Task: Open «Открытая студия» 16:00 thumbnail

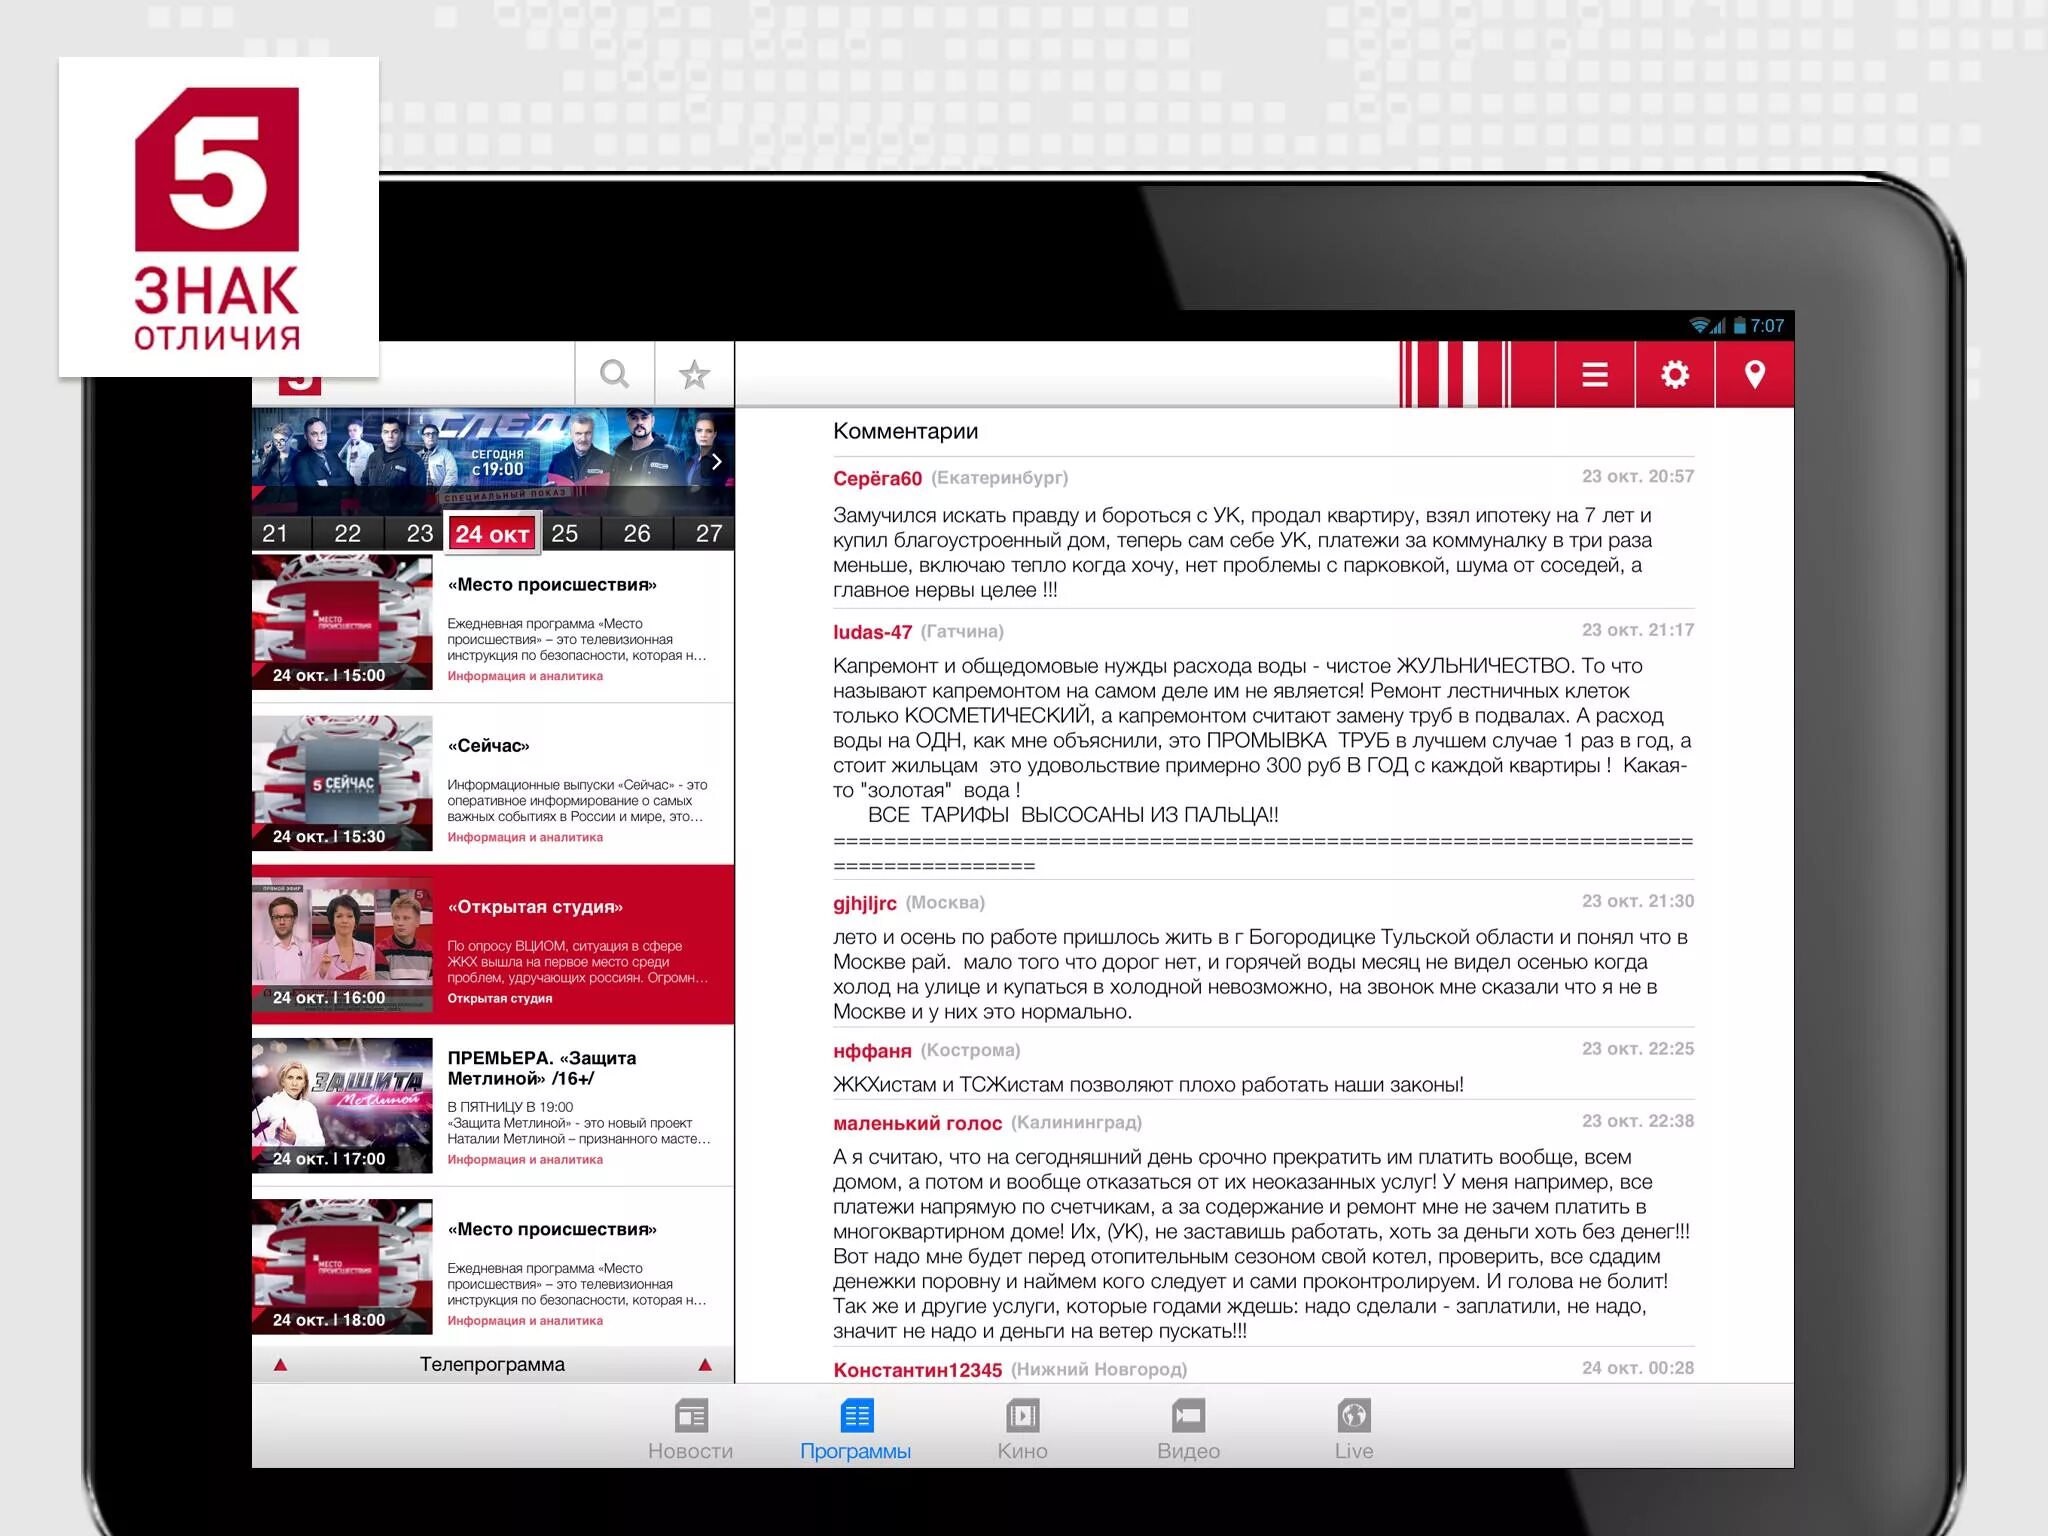Action: 342,943
